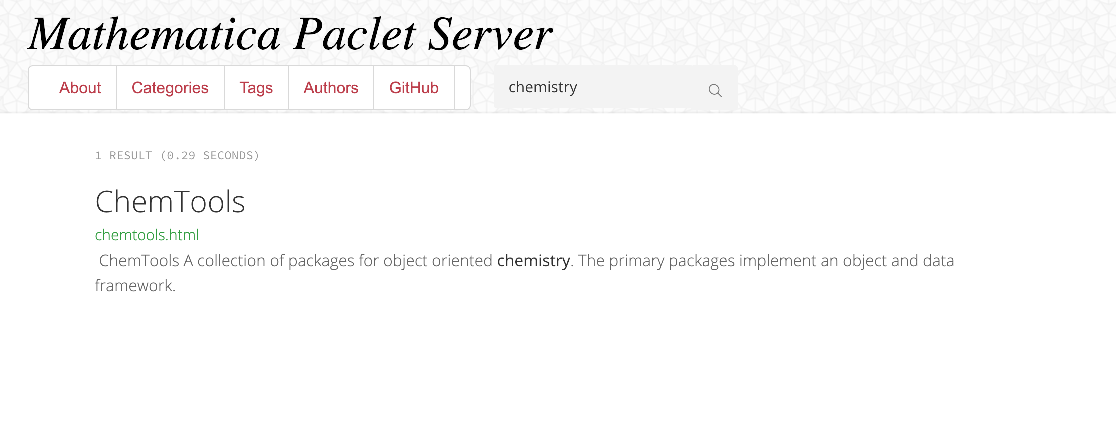Click the 0.29 SECONDS timing text

tap(210, 155)
